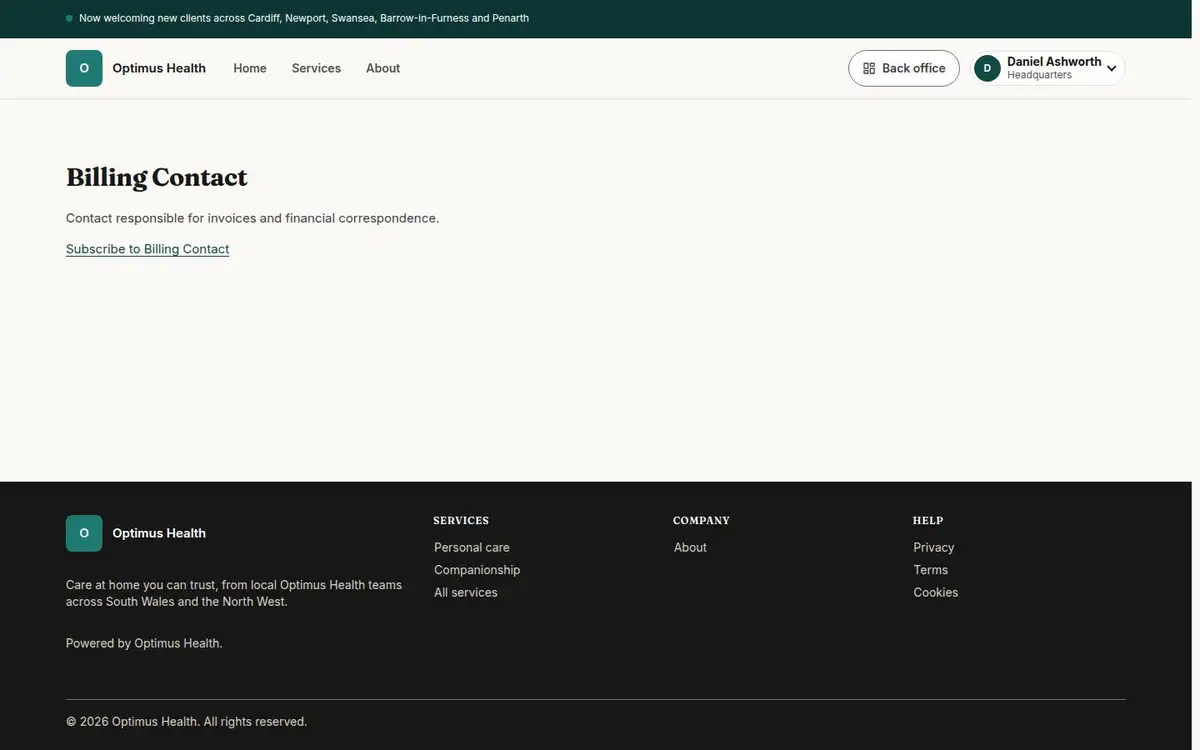1200x750 pixels.
Task: Open the Home navigation item
Action: click(250, 68)
